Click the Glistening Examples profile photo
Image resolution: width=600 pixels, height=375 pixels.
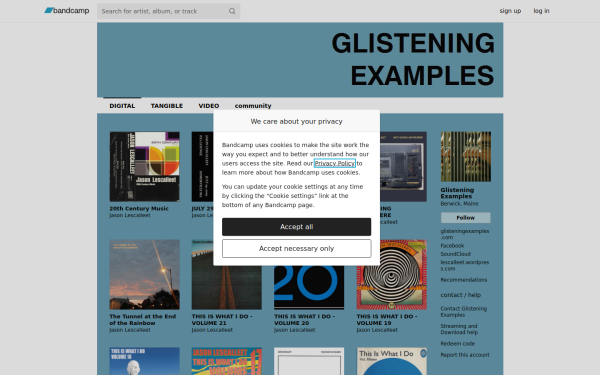[x=466, y=157]
